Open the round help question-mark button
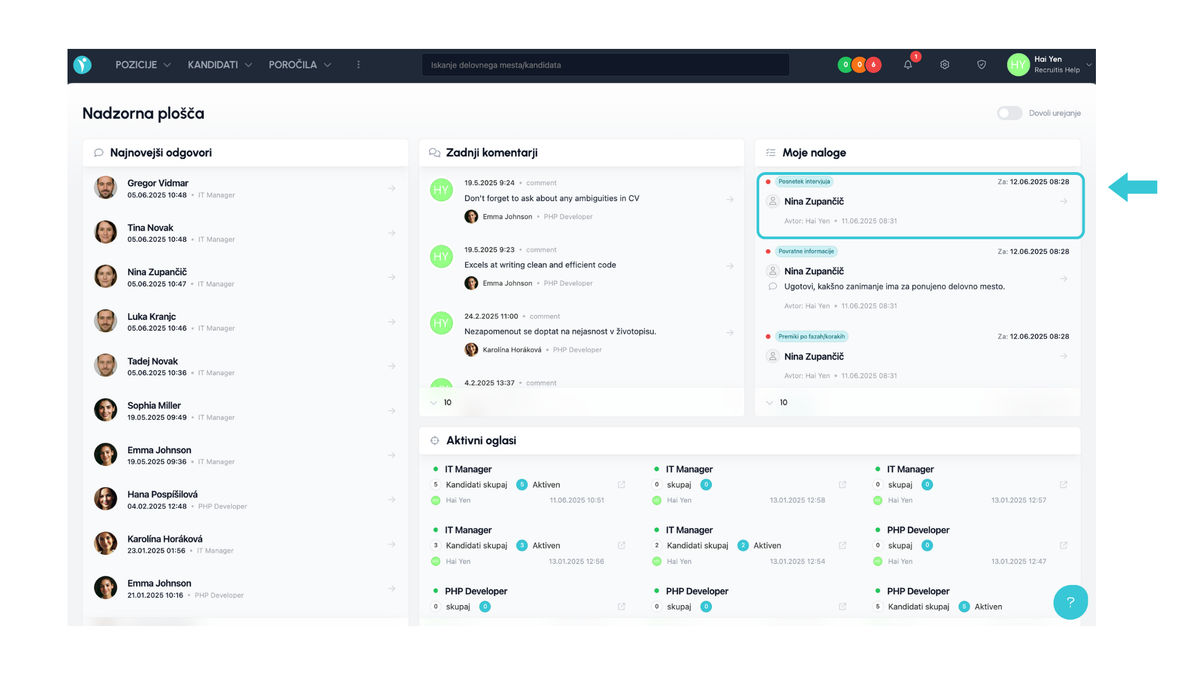 point(1070,602)
